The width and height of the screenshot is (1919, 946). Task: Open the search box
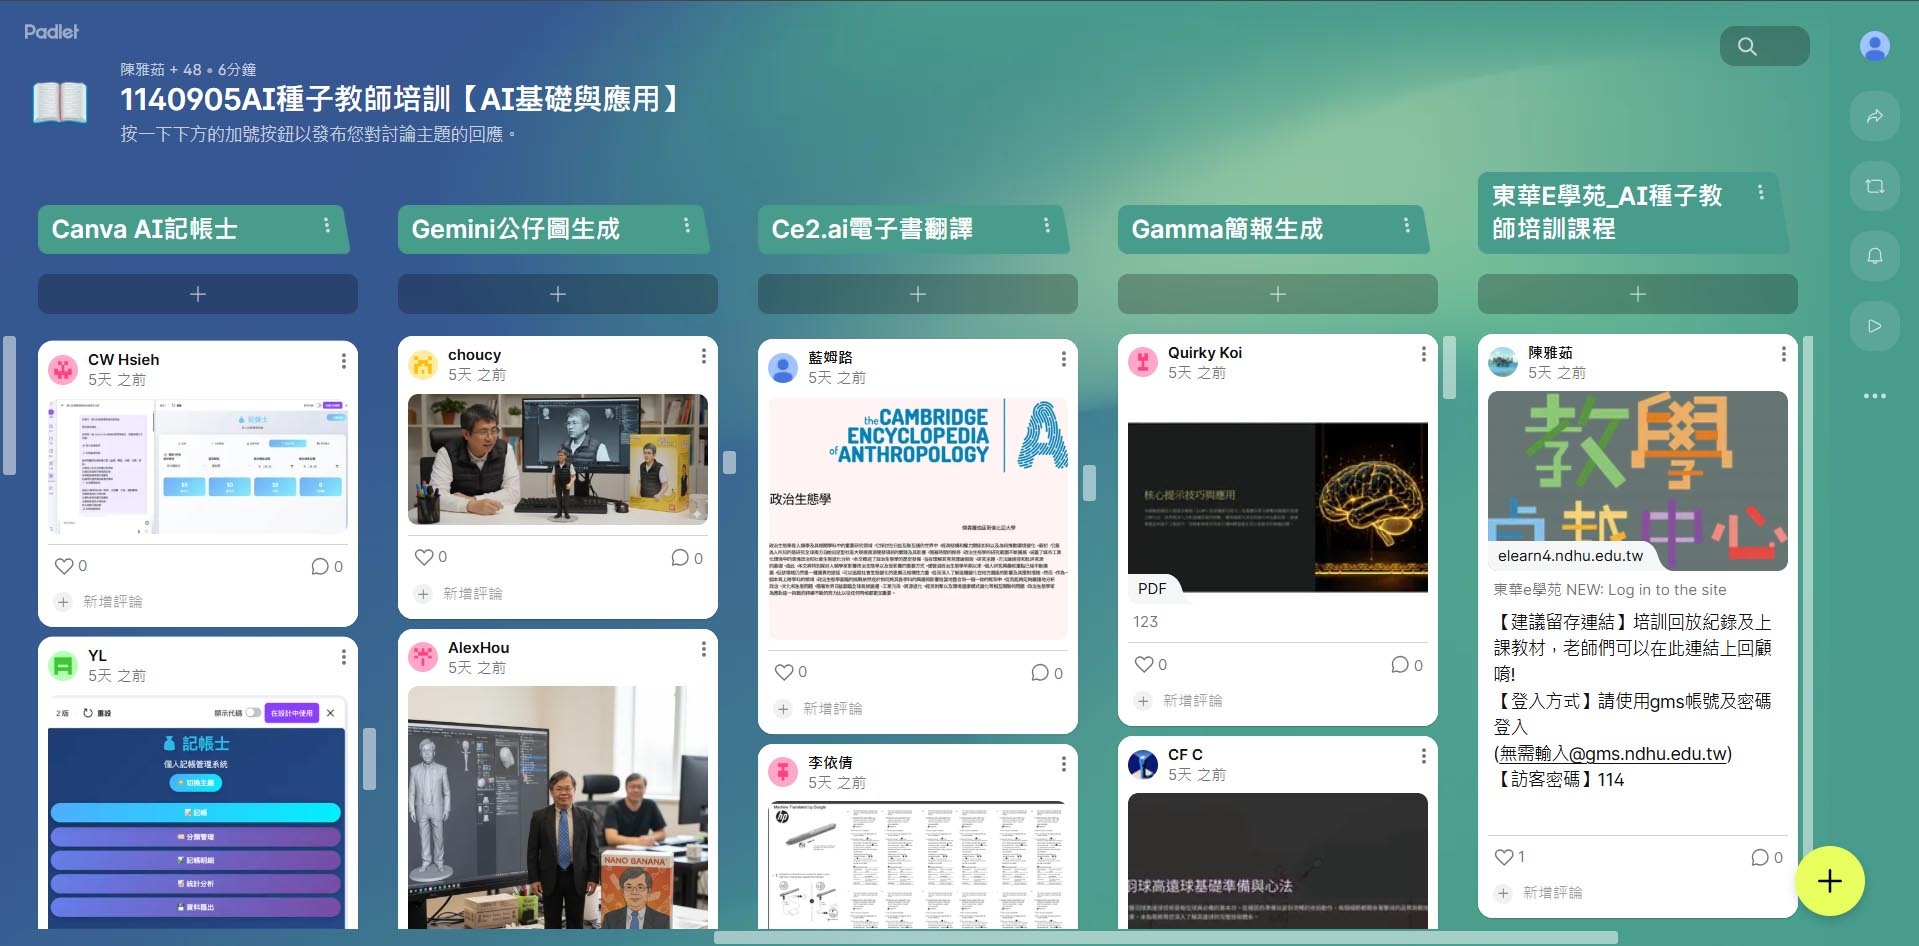pyautogui.click(x=1764, y=46)
